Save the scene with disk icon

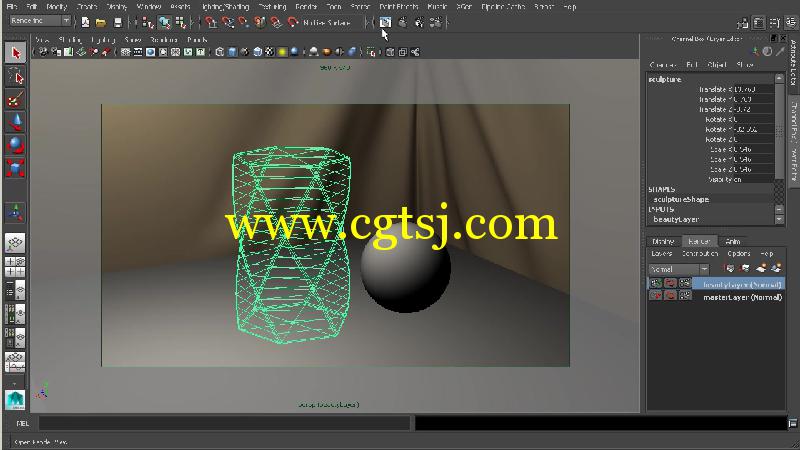click(x=118, y=22)
